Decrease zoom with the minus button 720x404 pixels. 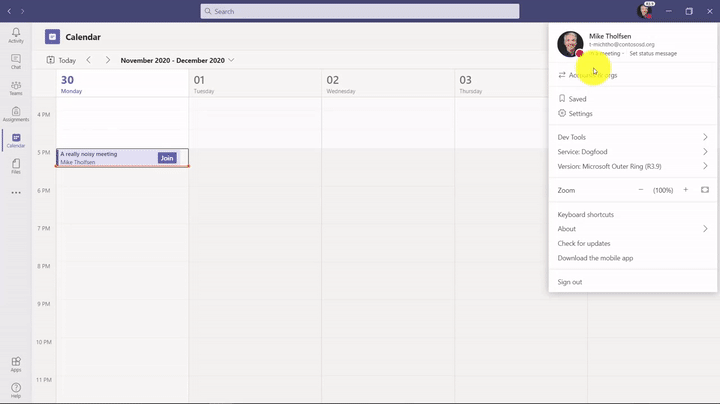pyautogui.click(x=641, y=190)
